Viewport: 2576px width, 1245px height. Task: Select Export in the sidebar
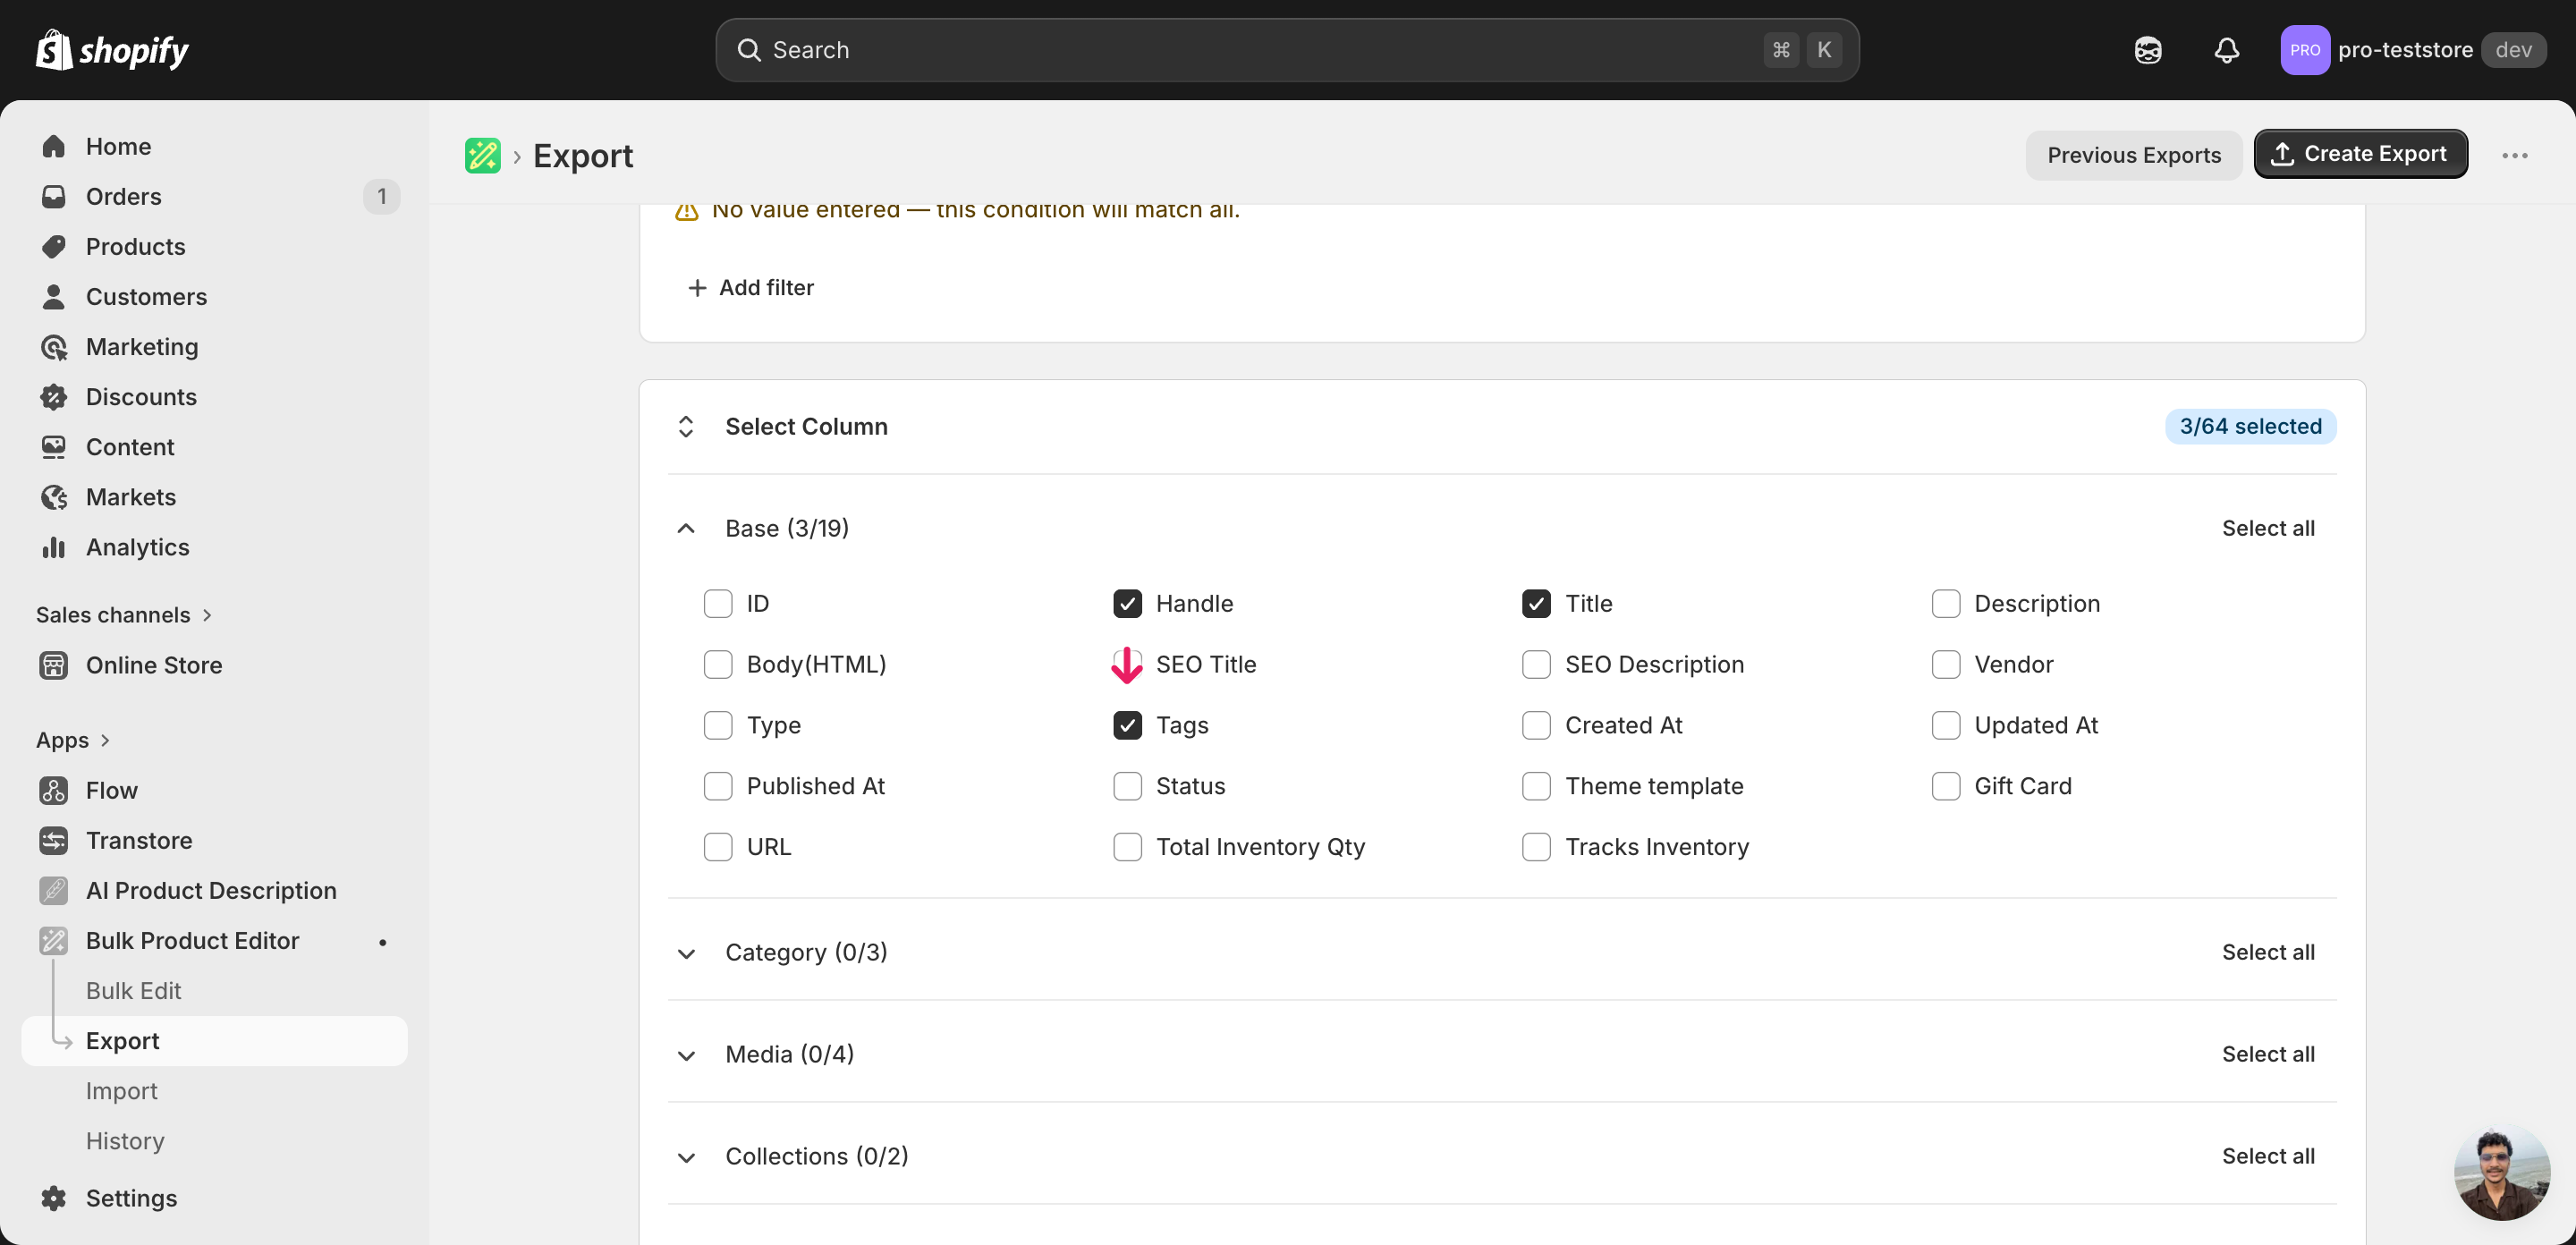(x=214, y=1040)
